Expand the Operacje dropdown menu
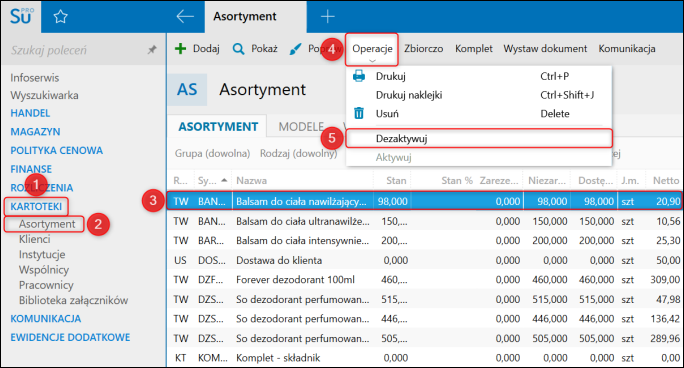This screenshot has height=368, width=684. click(372, 49)
